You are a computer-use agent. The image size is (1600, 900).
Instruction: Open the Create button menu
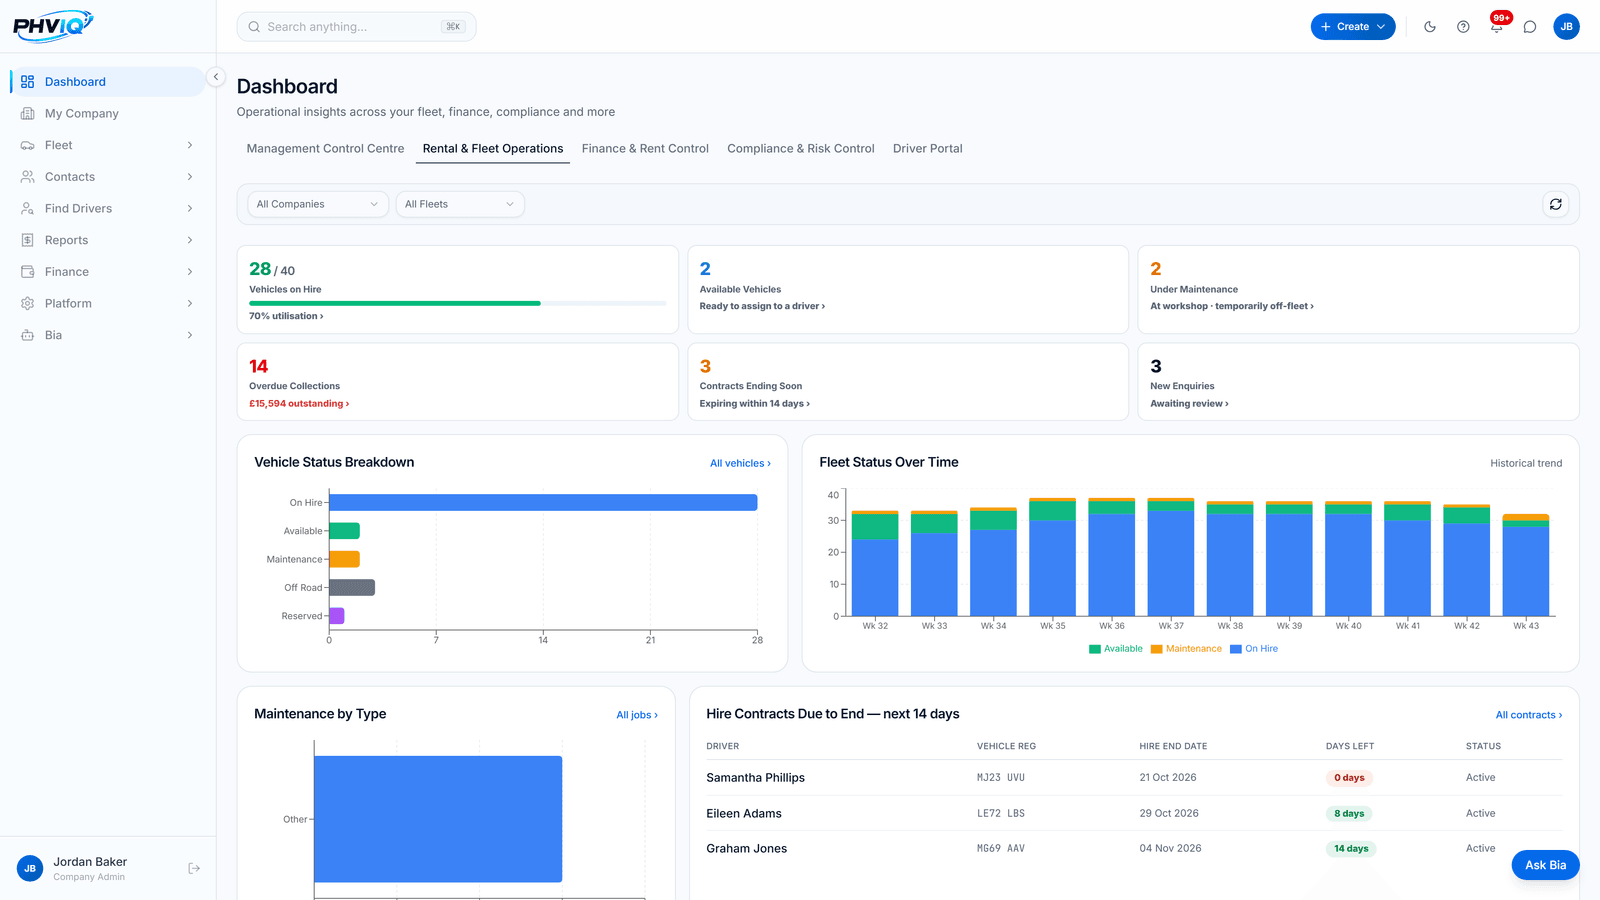coord(1353,27)
